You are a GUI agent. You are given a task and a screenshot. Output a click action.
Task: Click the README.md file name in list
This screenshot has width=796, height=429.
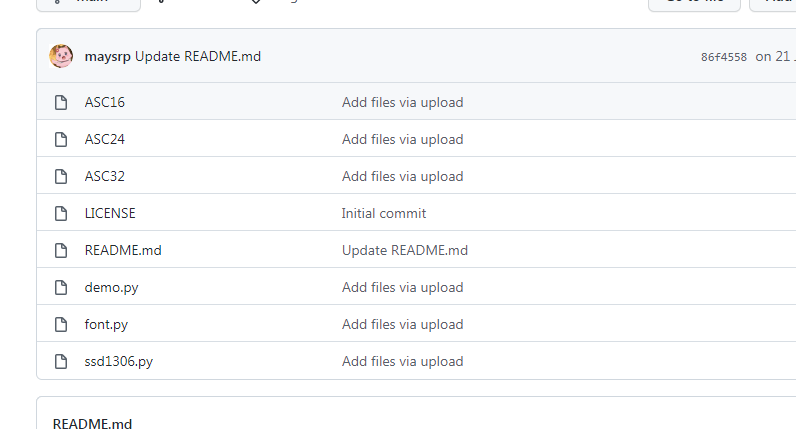point(123,250)
